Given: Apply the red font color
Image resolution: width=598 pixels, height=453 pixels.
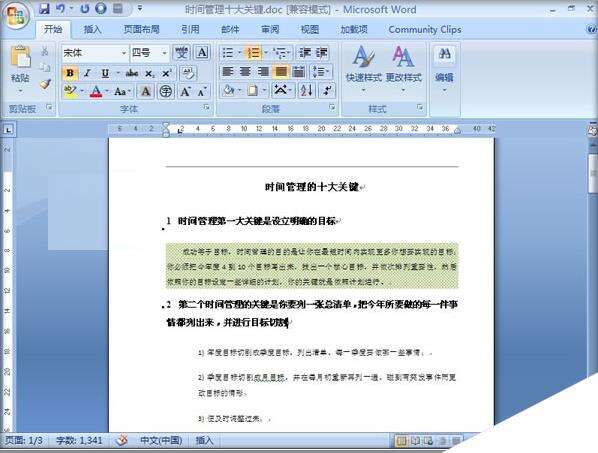Looking at the screenshot, I should [x=96, y=92].
